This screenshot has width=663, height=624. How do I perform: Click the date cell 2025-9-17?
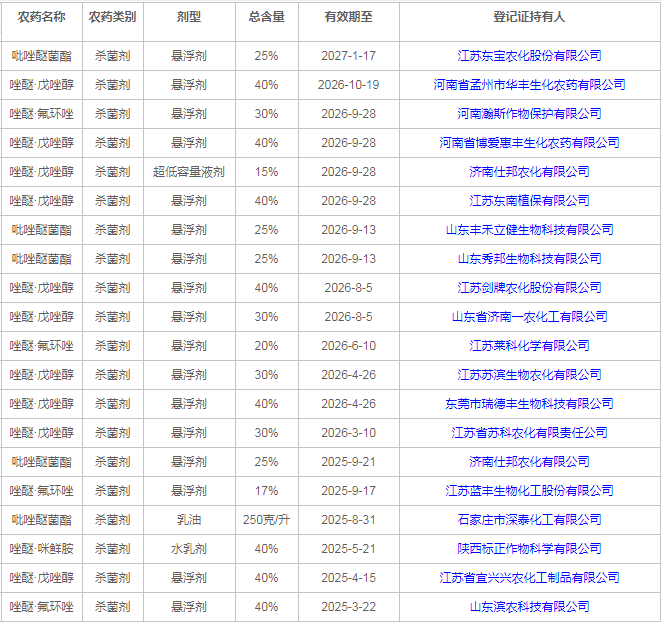348,491
